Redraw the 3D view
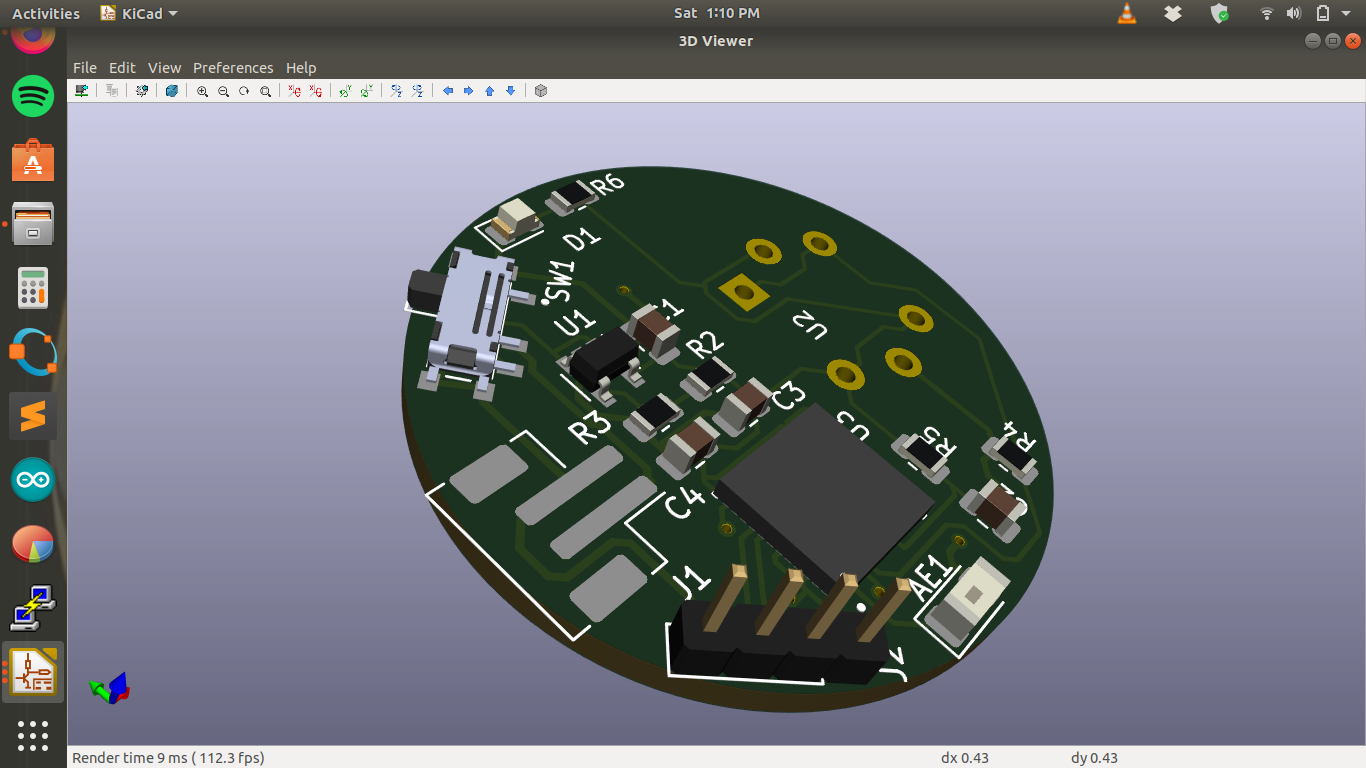The image size is (1366, 768). coord(244,91)
